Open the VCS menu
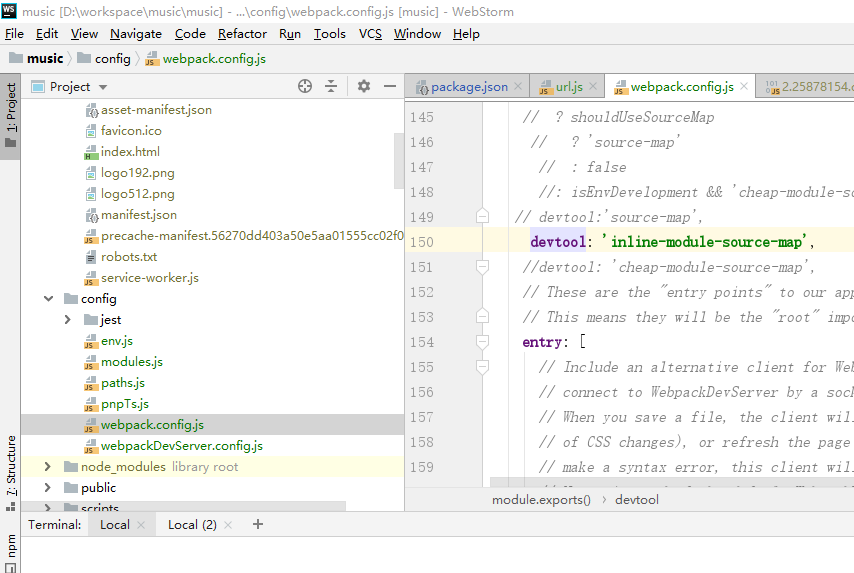The height and width of the screenshot is (573, 854). (370, 34)
